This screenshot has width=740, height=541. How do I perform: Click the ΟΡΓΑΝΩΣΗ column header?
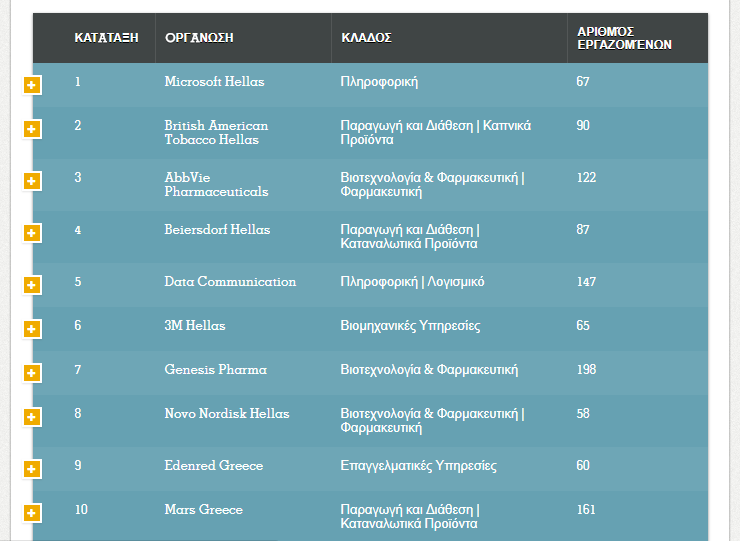click(x=199, y=38)
